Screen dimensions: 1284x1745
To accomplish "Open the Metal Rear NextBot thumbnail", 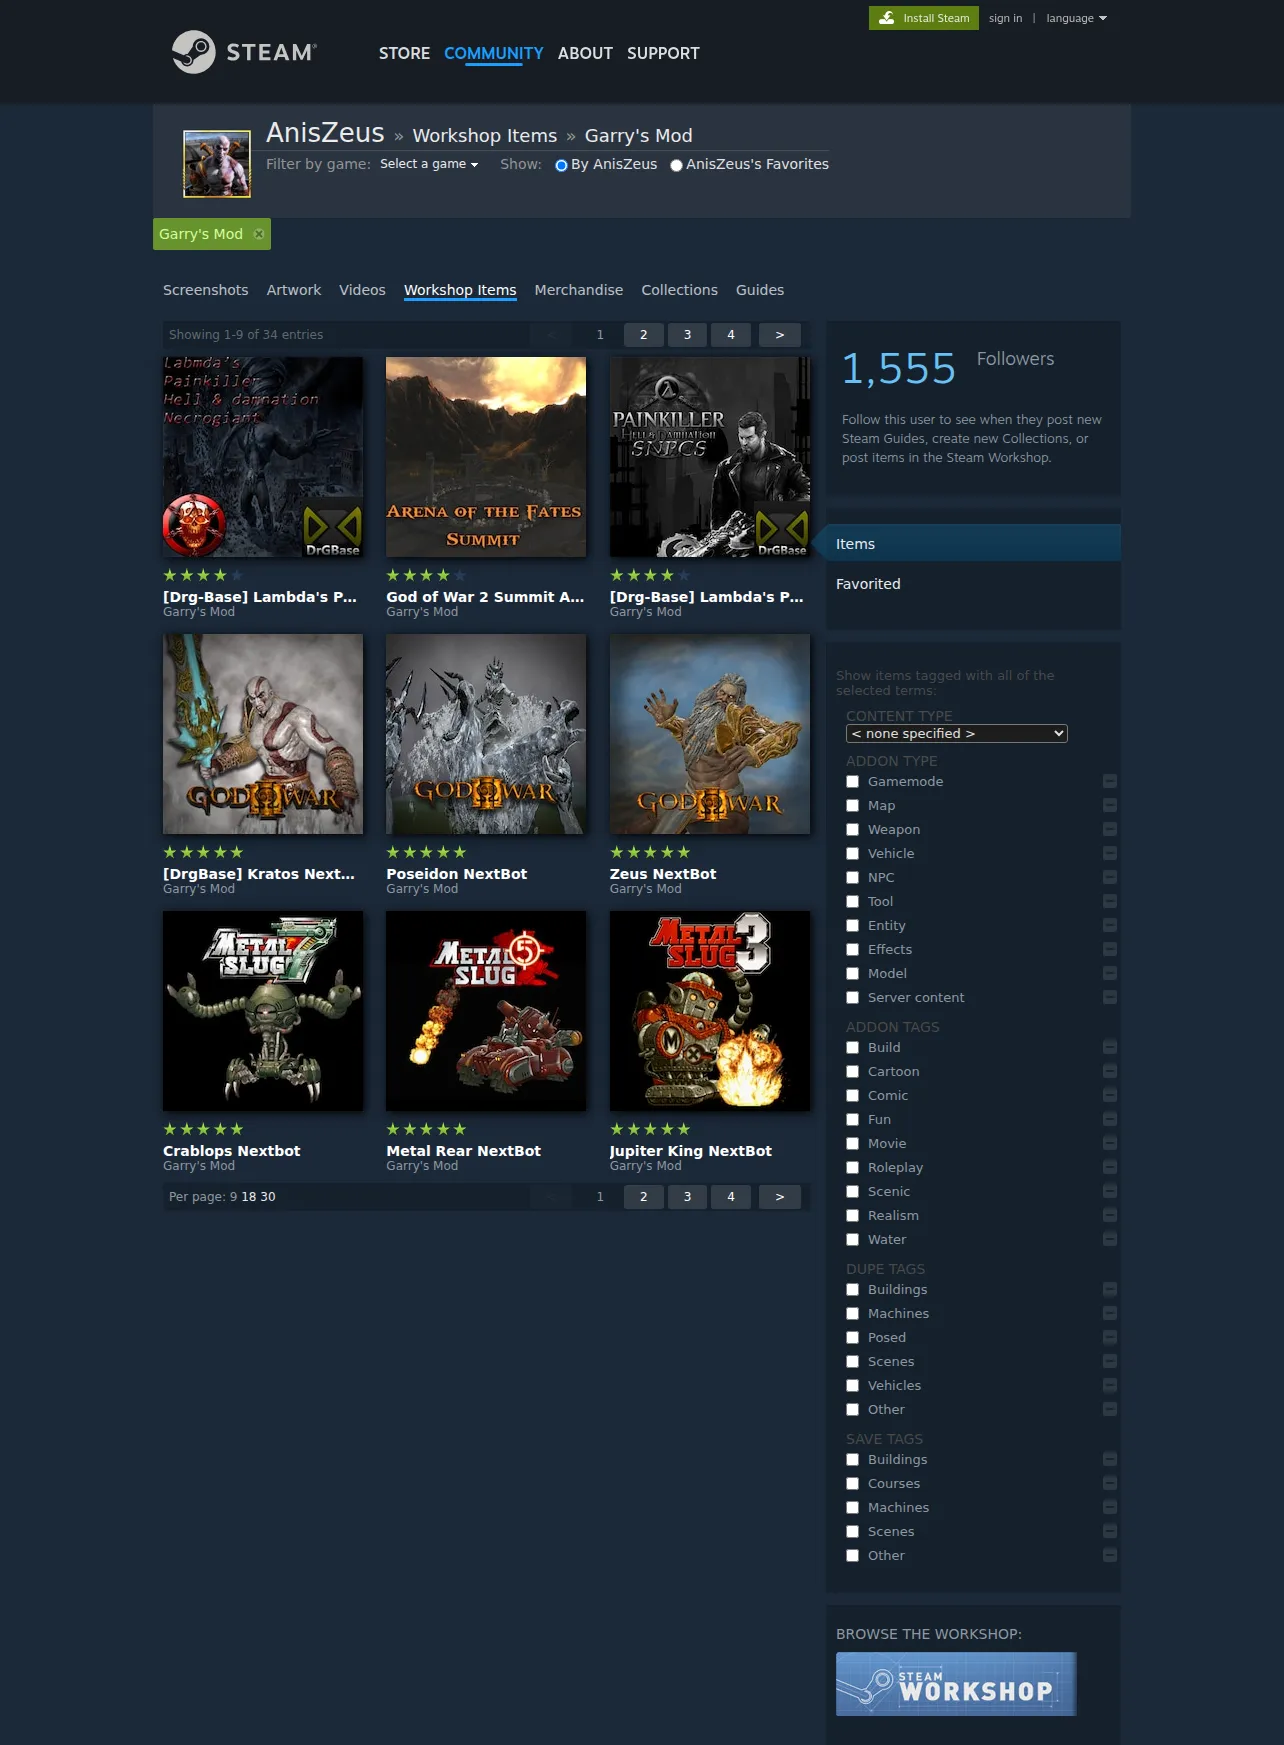I will click(486, 1011).
